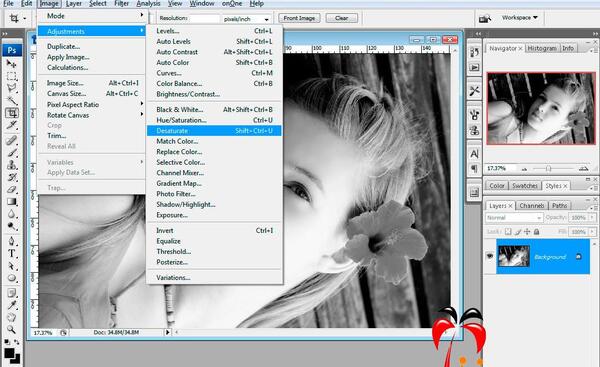Click the Navigator zoom slider handle

(548, 168)
